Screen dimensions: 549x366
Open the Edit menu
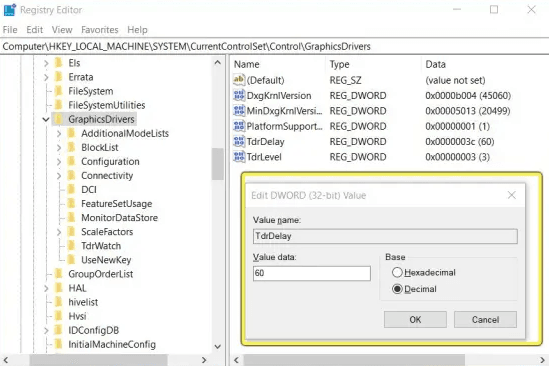click(34, 30)
